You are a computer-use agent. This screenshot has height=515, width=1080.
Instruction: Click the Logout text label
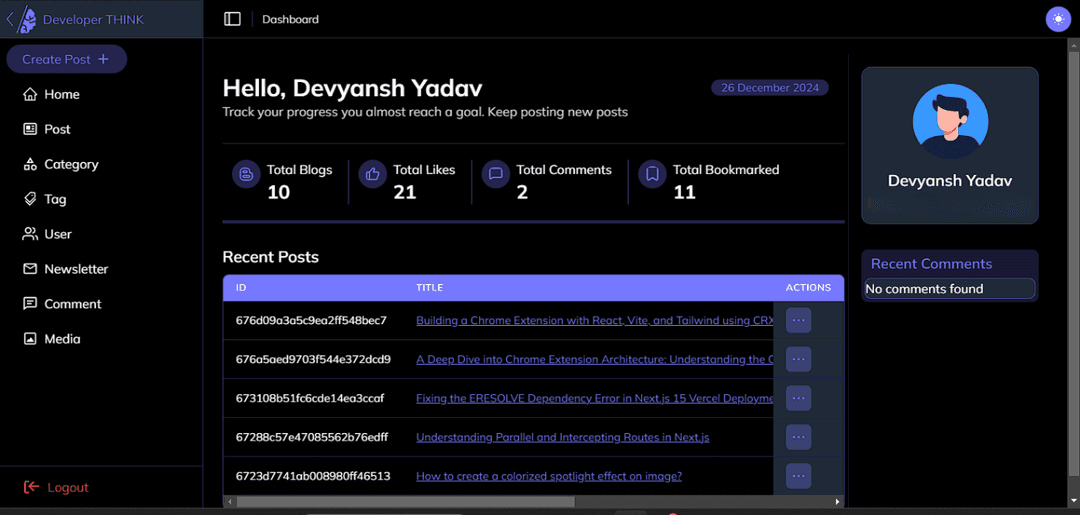coord(68,487)
